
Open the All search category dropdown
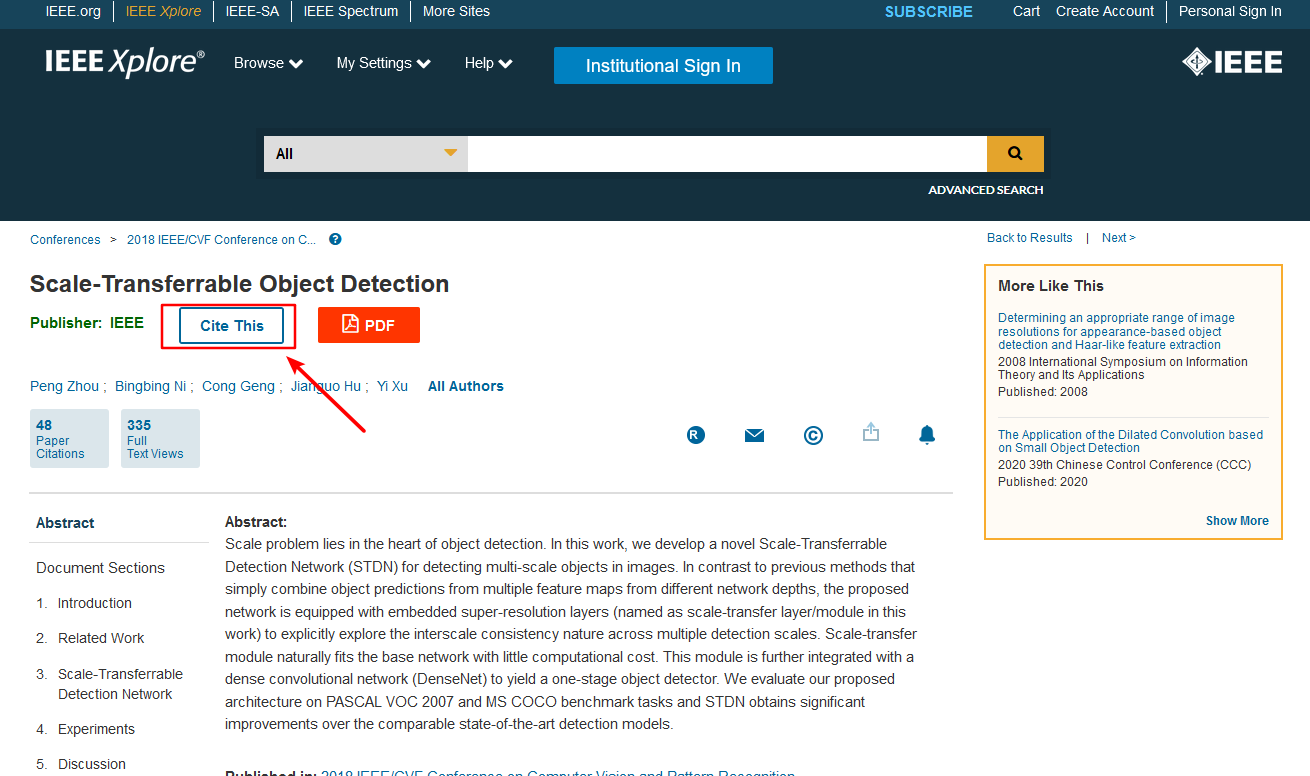click(x=366, y=154)
